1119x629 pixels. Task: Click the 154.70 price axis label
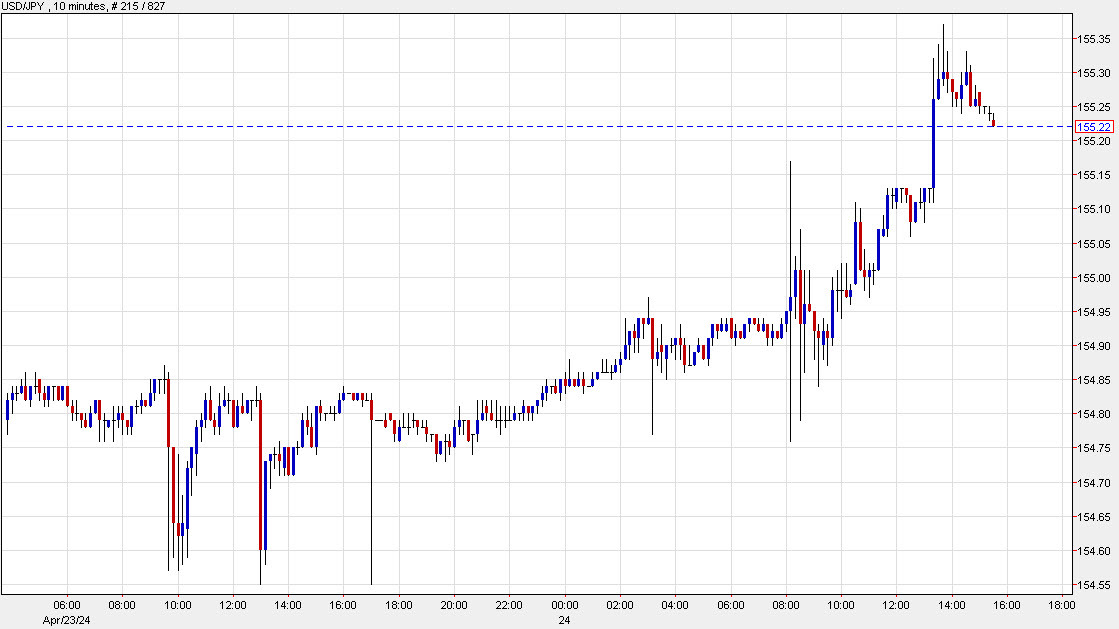(x=1093, y=483)
